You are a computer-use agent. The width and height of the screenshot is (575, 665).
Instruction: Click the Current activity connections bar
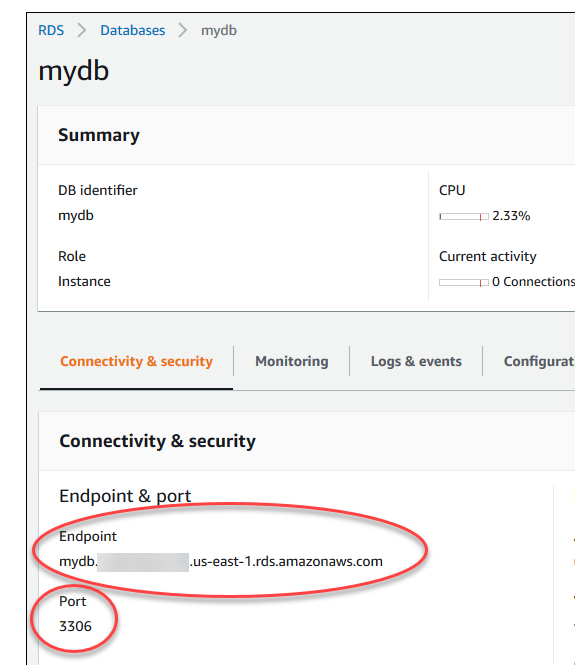[x=464, y=282]
